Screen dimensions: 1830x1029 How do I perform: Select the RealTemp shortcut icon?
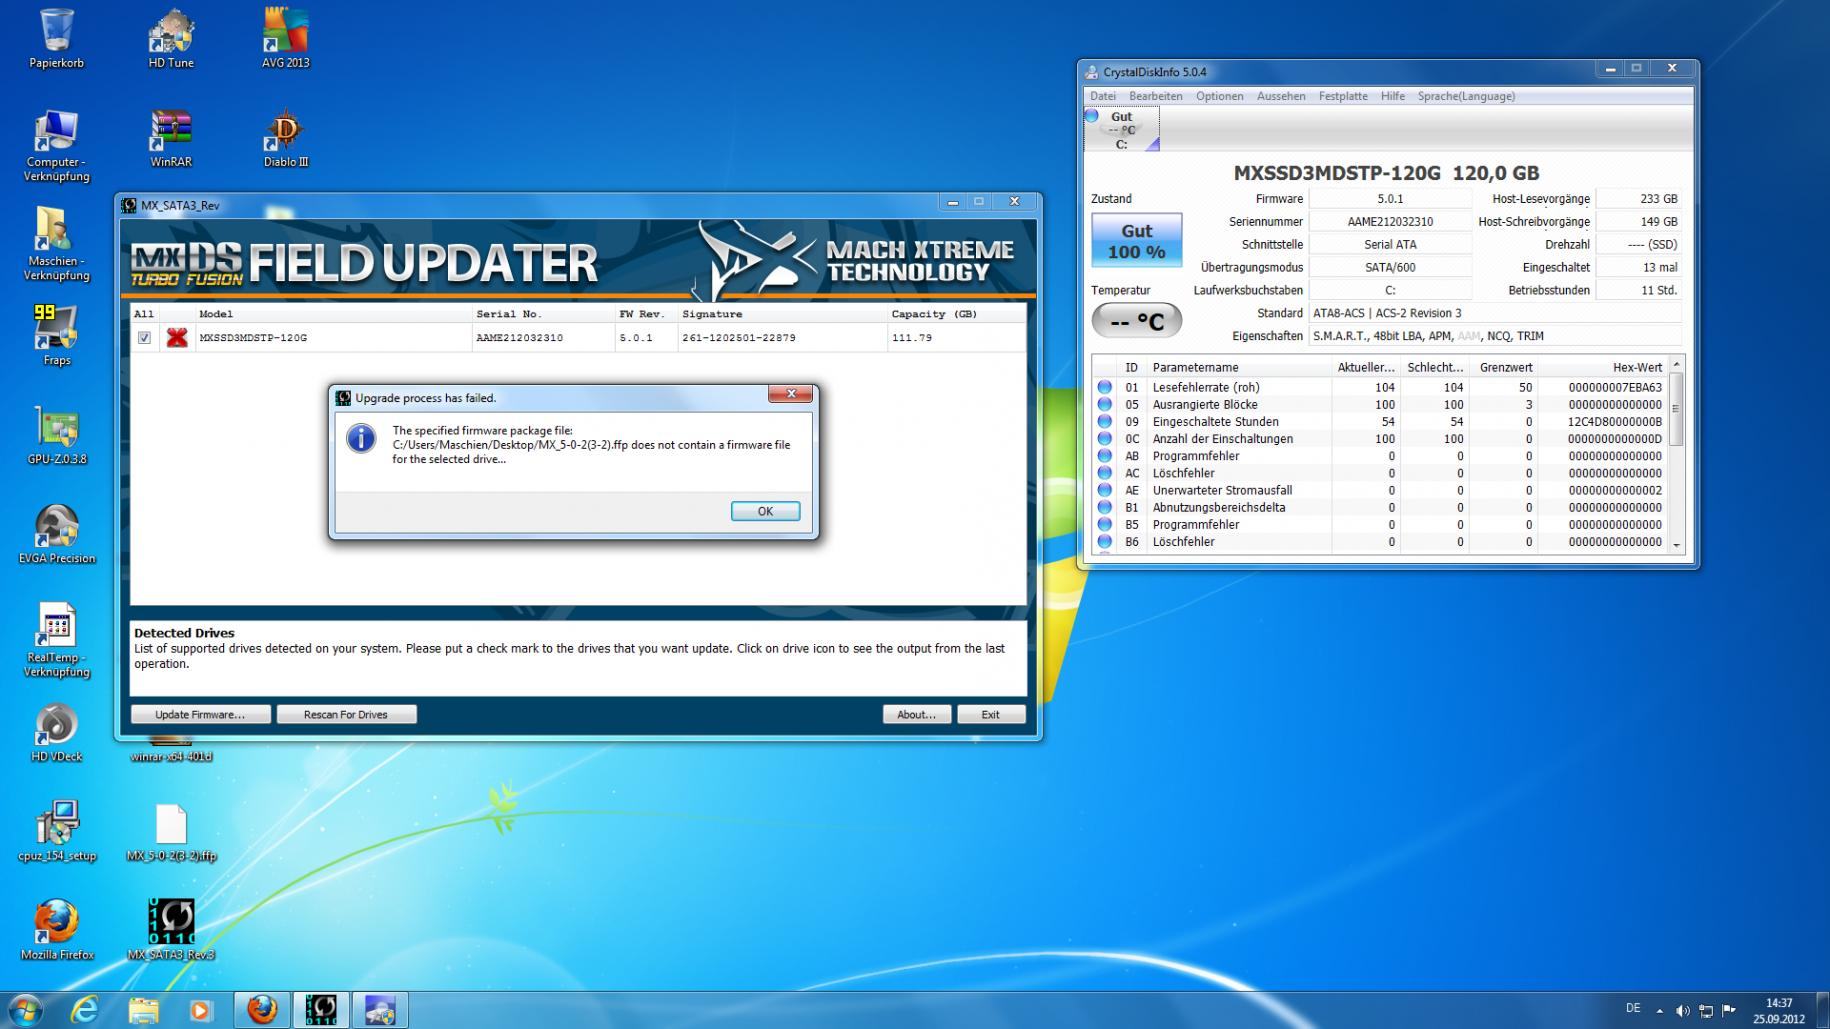(57, 640)
